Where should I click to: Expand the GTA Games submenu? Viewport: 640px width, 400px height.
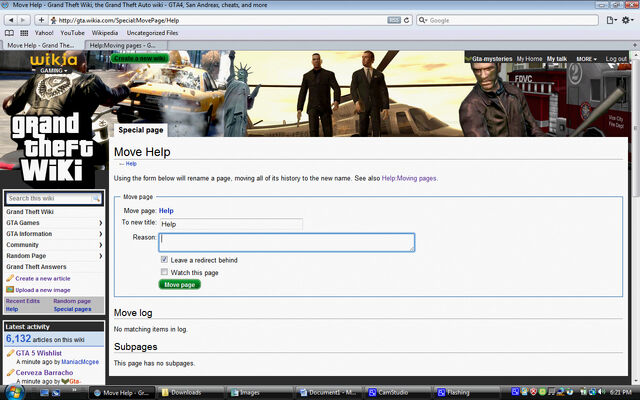coord(100,223)
